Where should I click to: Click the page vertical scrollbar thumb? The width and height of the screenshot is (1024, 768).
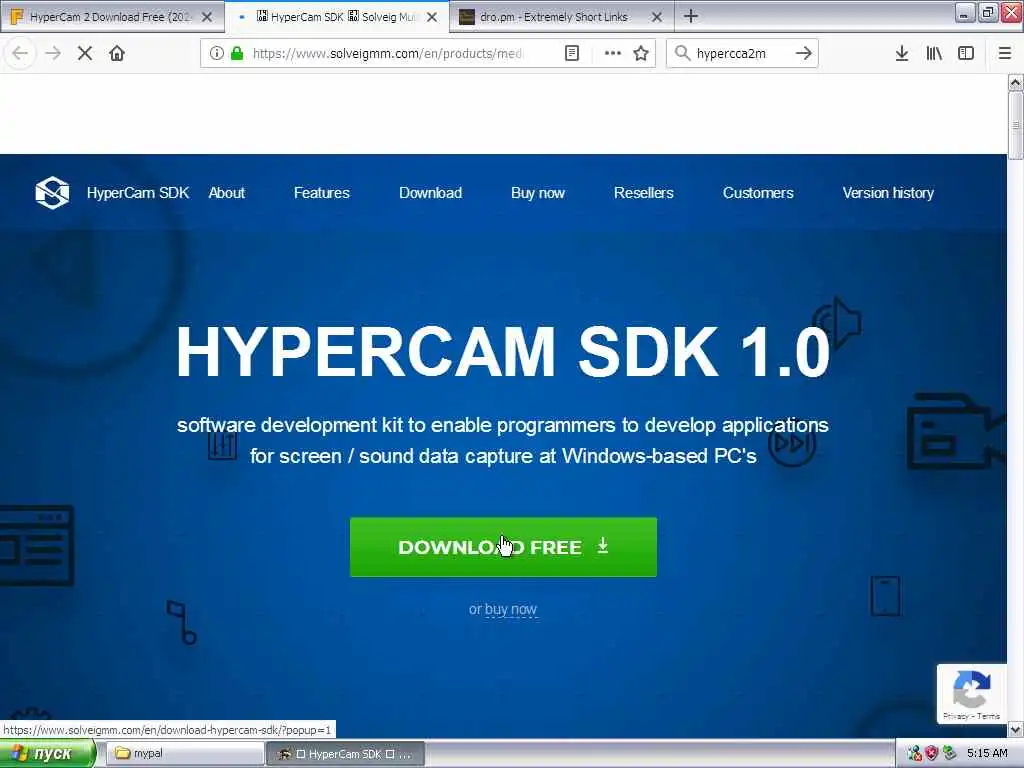click(1016, 125)
